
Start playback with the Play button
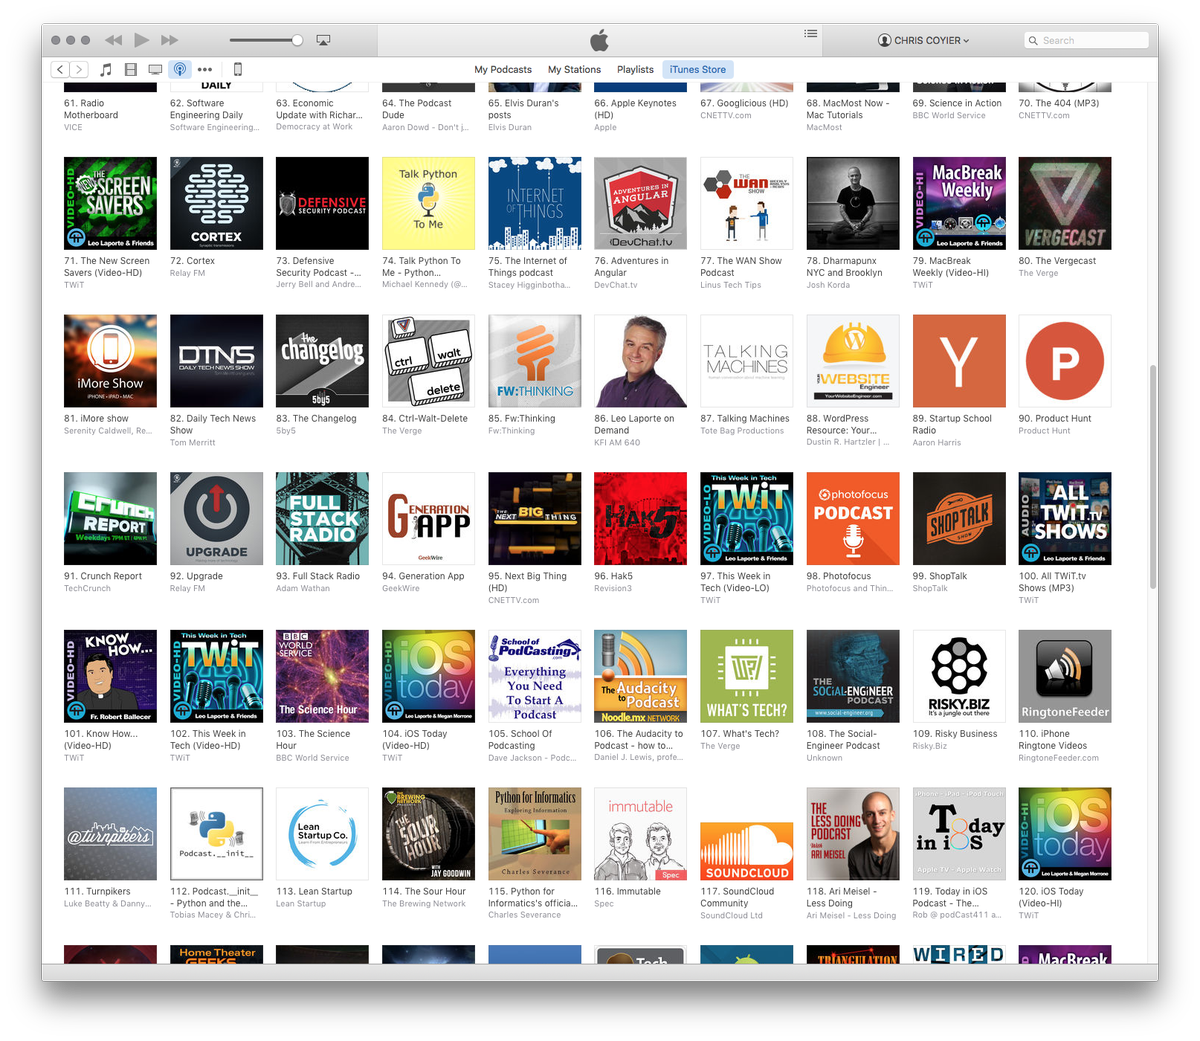click(x=142, y=40)
